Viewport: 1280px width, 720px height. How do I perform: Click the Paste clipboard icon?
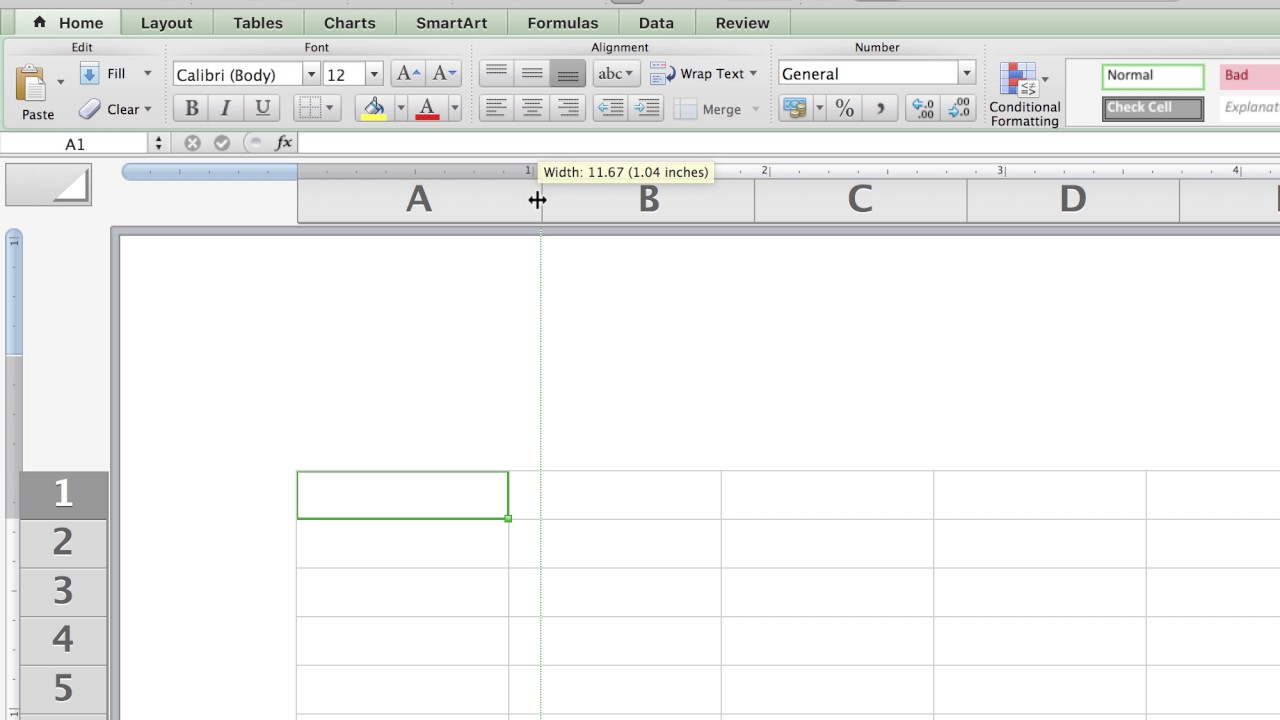coord(33,83)
